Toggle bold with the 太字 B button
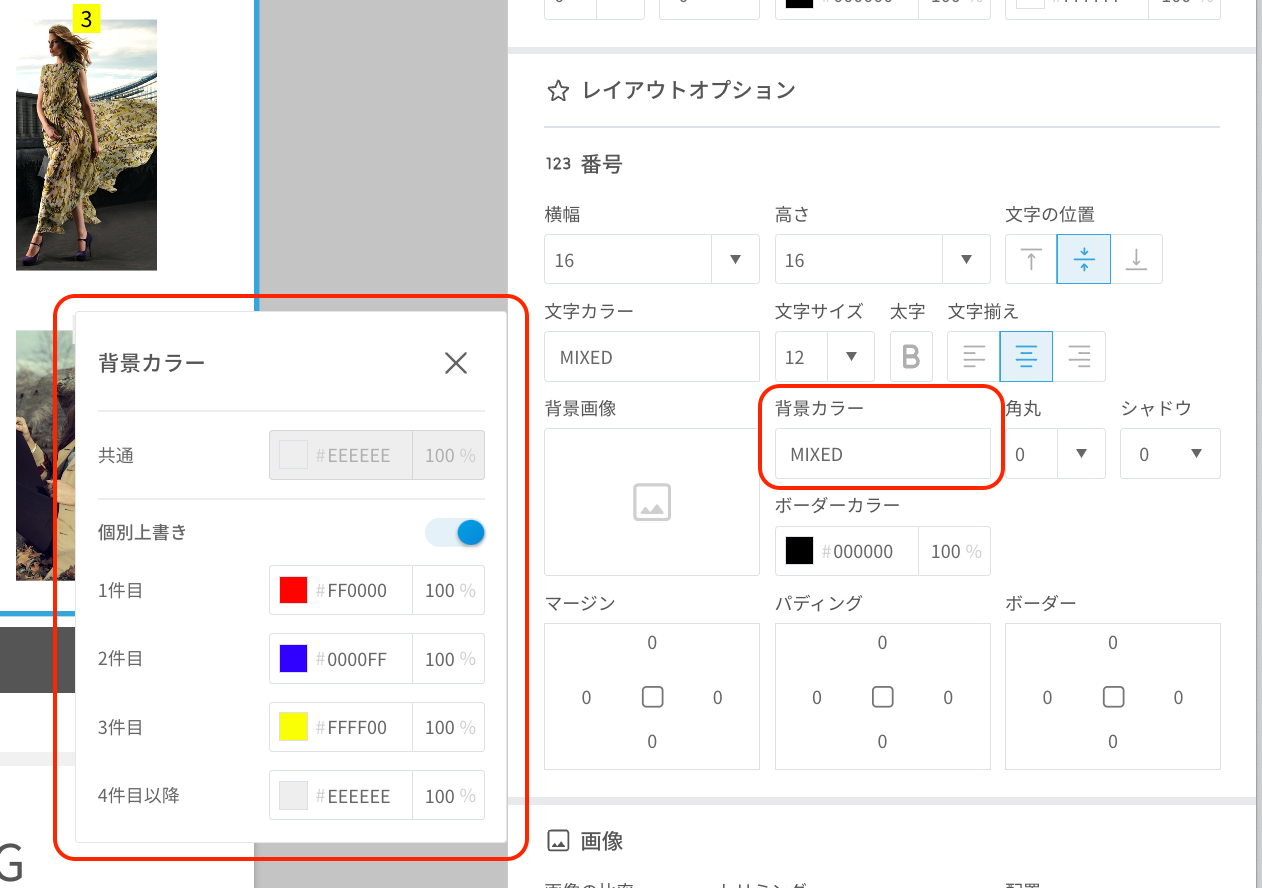The width and height of the screenshot is (1262, 888). (910, 357)
